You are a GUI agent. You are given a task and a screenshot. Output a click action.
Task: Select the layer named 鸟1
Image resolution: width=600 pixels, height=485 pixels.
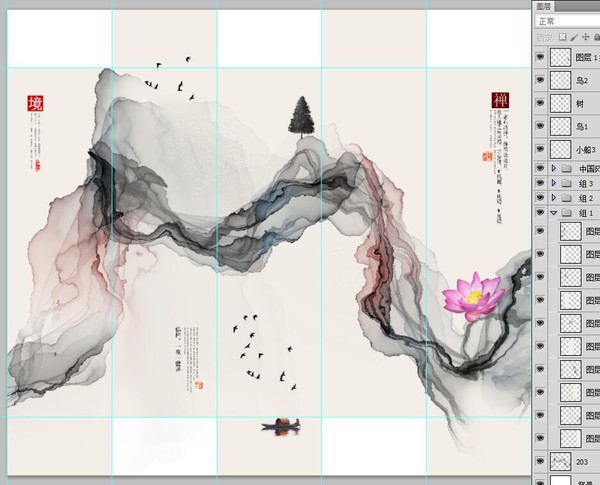point(582,127)
